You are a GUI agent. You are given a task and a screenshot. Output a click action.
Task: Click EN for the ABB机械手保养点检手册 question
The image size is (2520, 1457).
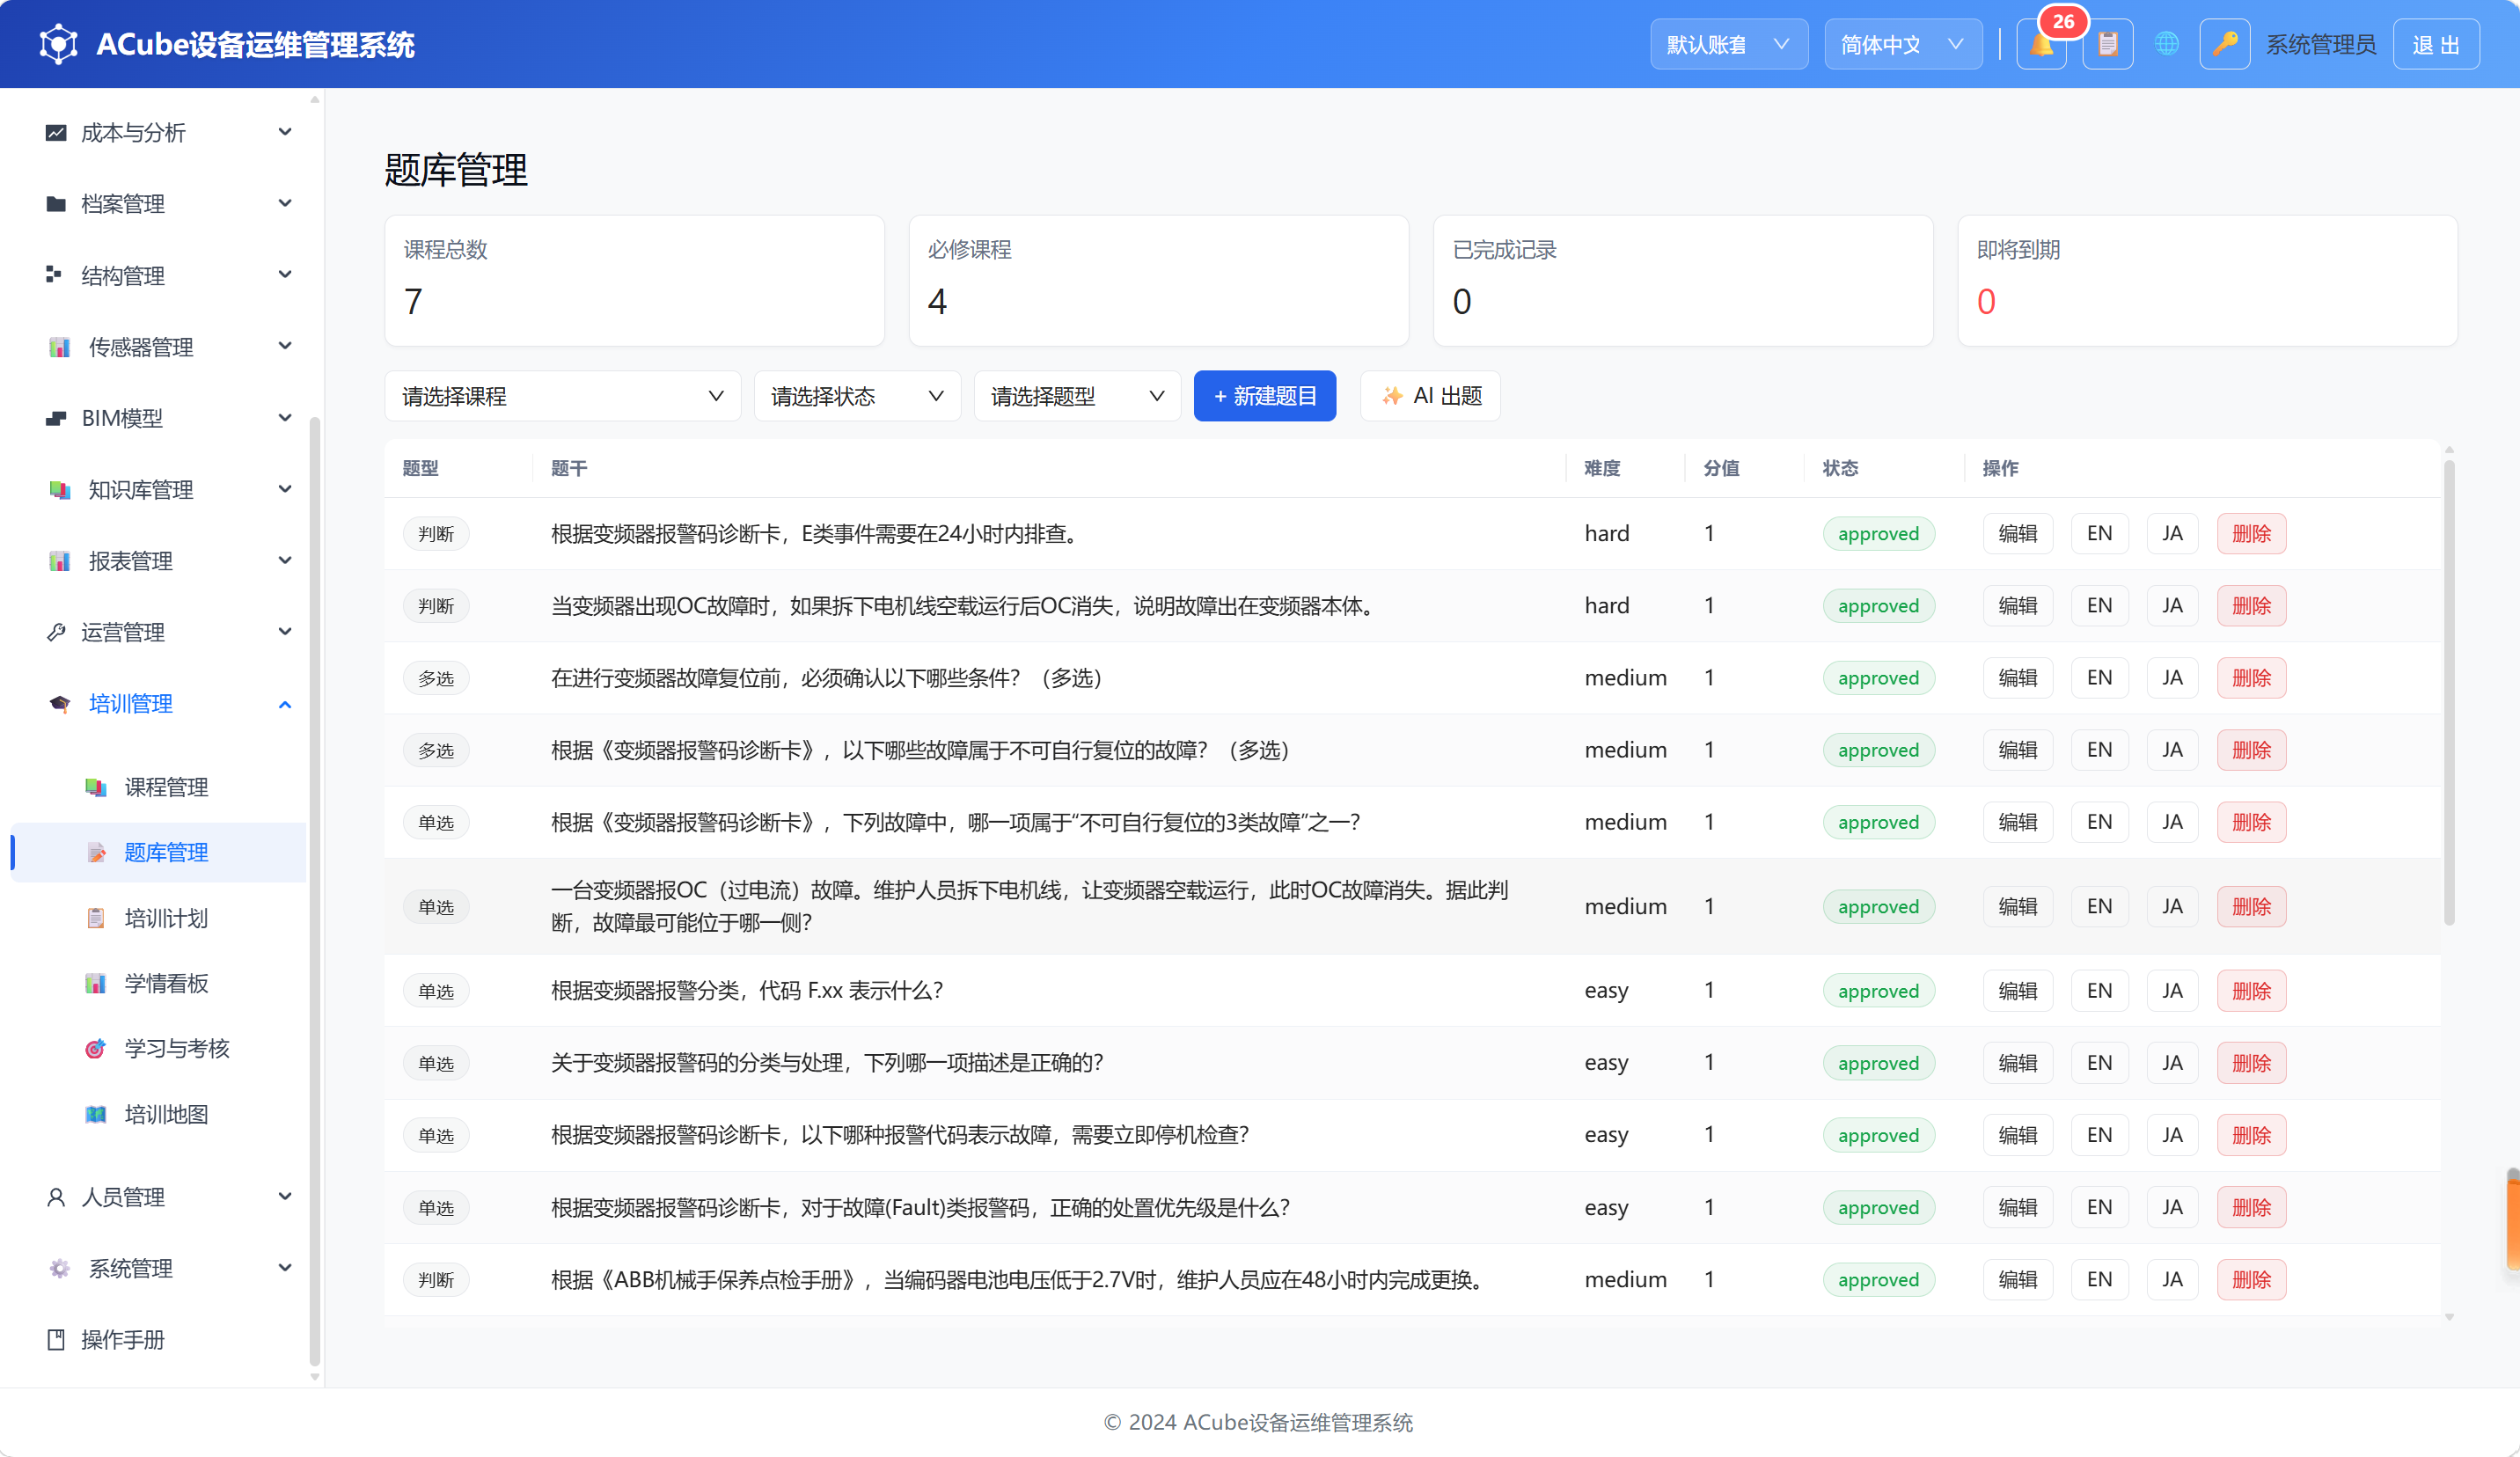2099,1279
